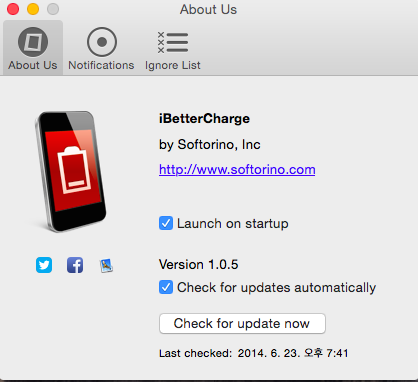Click the Check for update now button
Viewport: 418px width, 382px height.
coord(242,323)
